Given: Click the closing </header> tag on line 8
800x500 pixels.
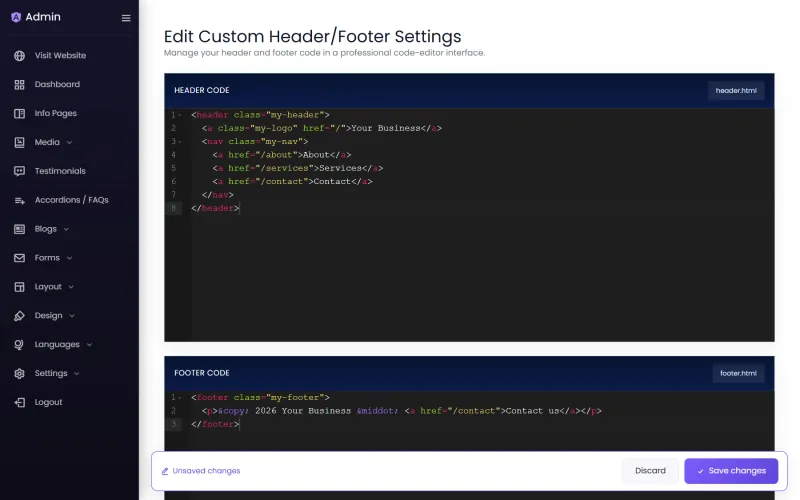Looking at the screenshot, I should pyautogui.click(x=215, y=208).
